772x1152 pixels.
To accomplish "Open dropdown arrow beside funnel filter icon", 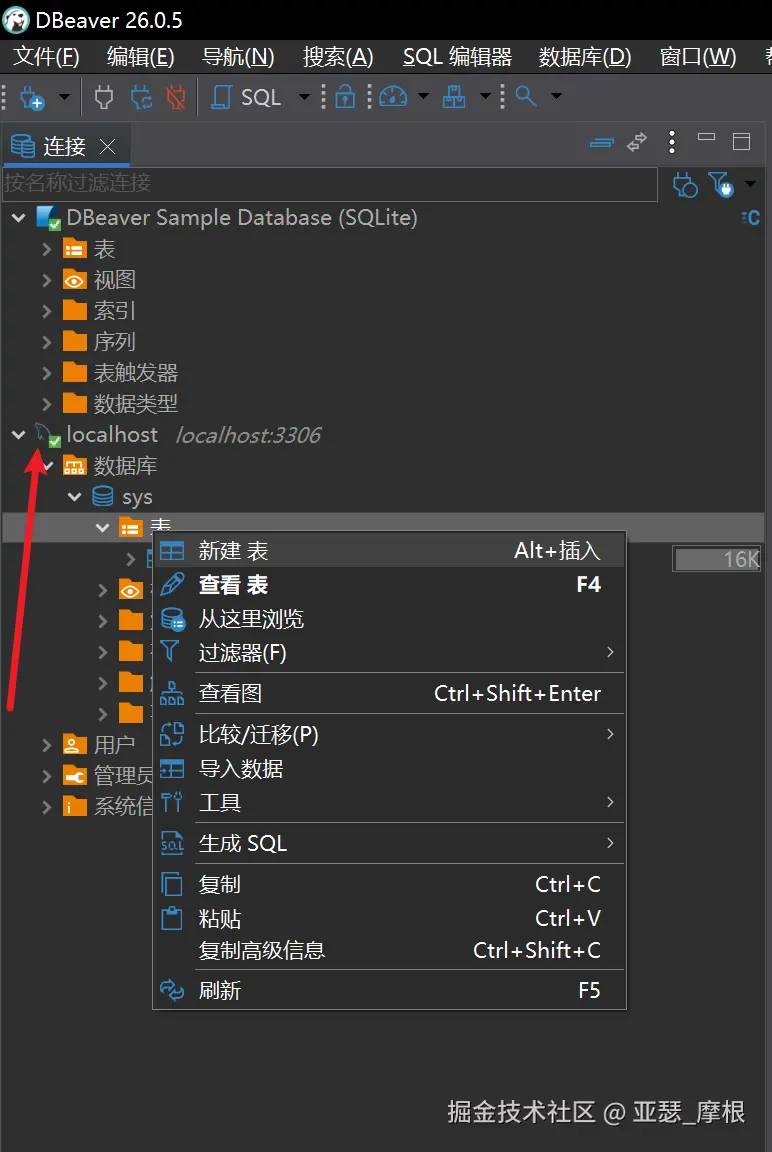I will (750, 184).
